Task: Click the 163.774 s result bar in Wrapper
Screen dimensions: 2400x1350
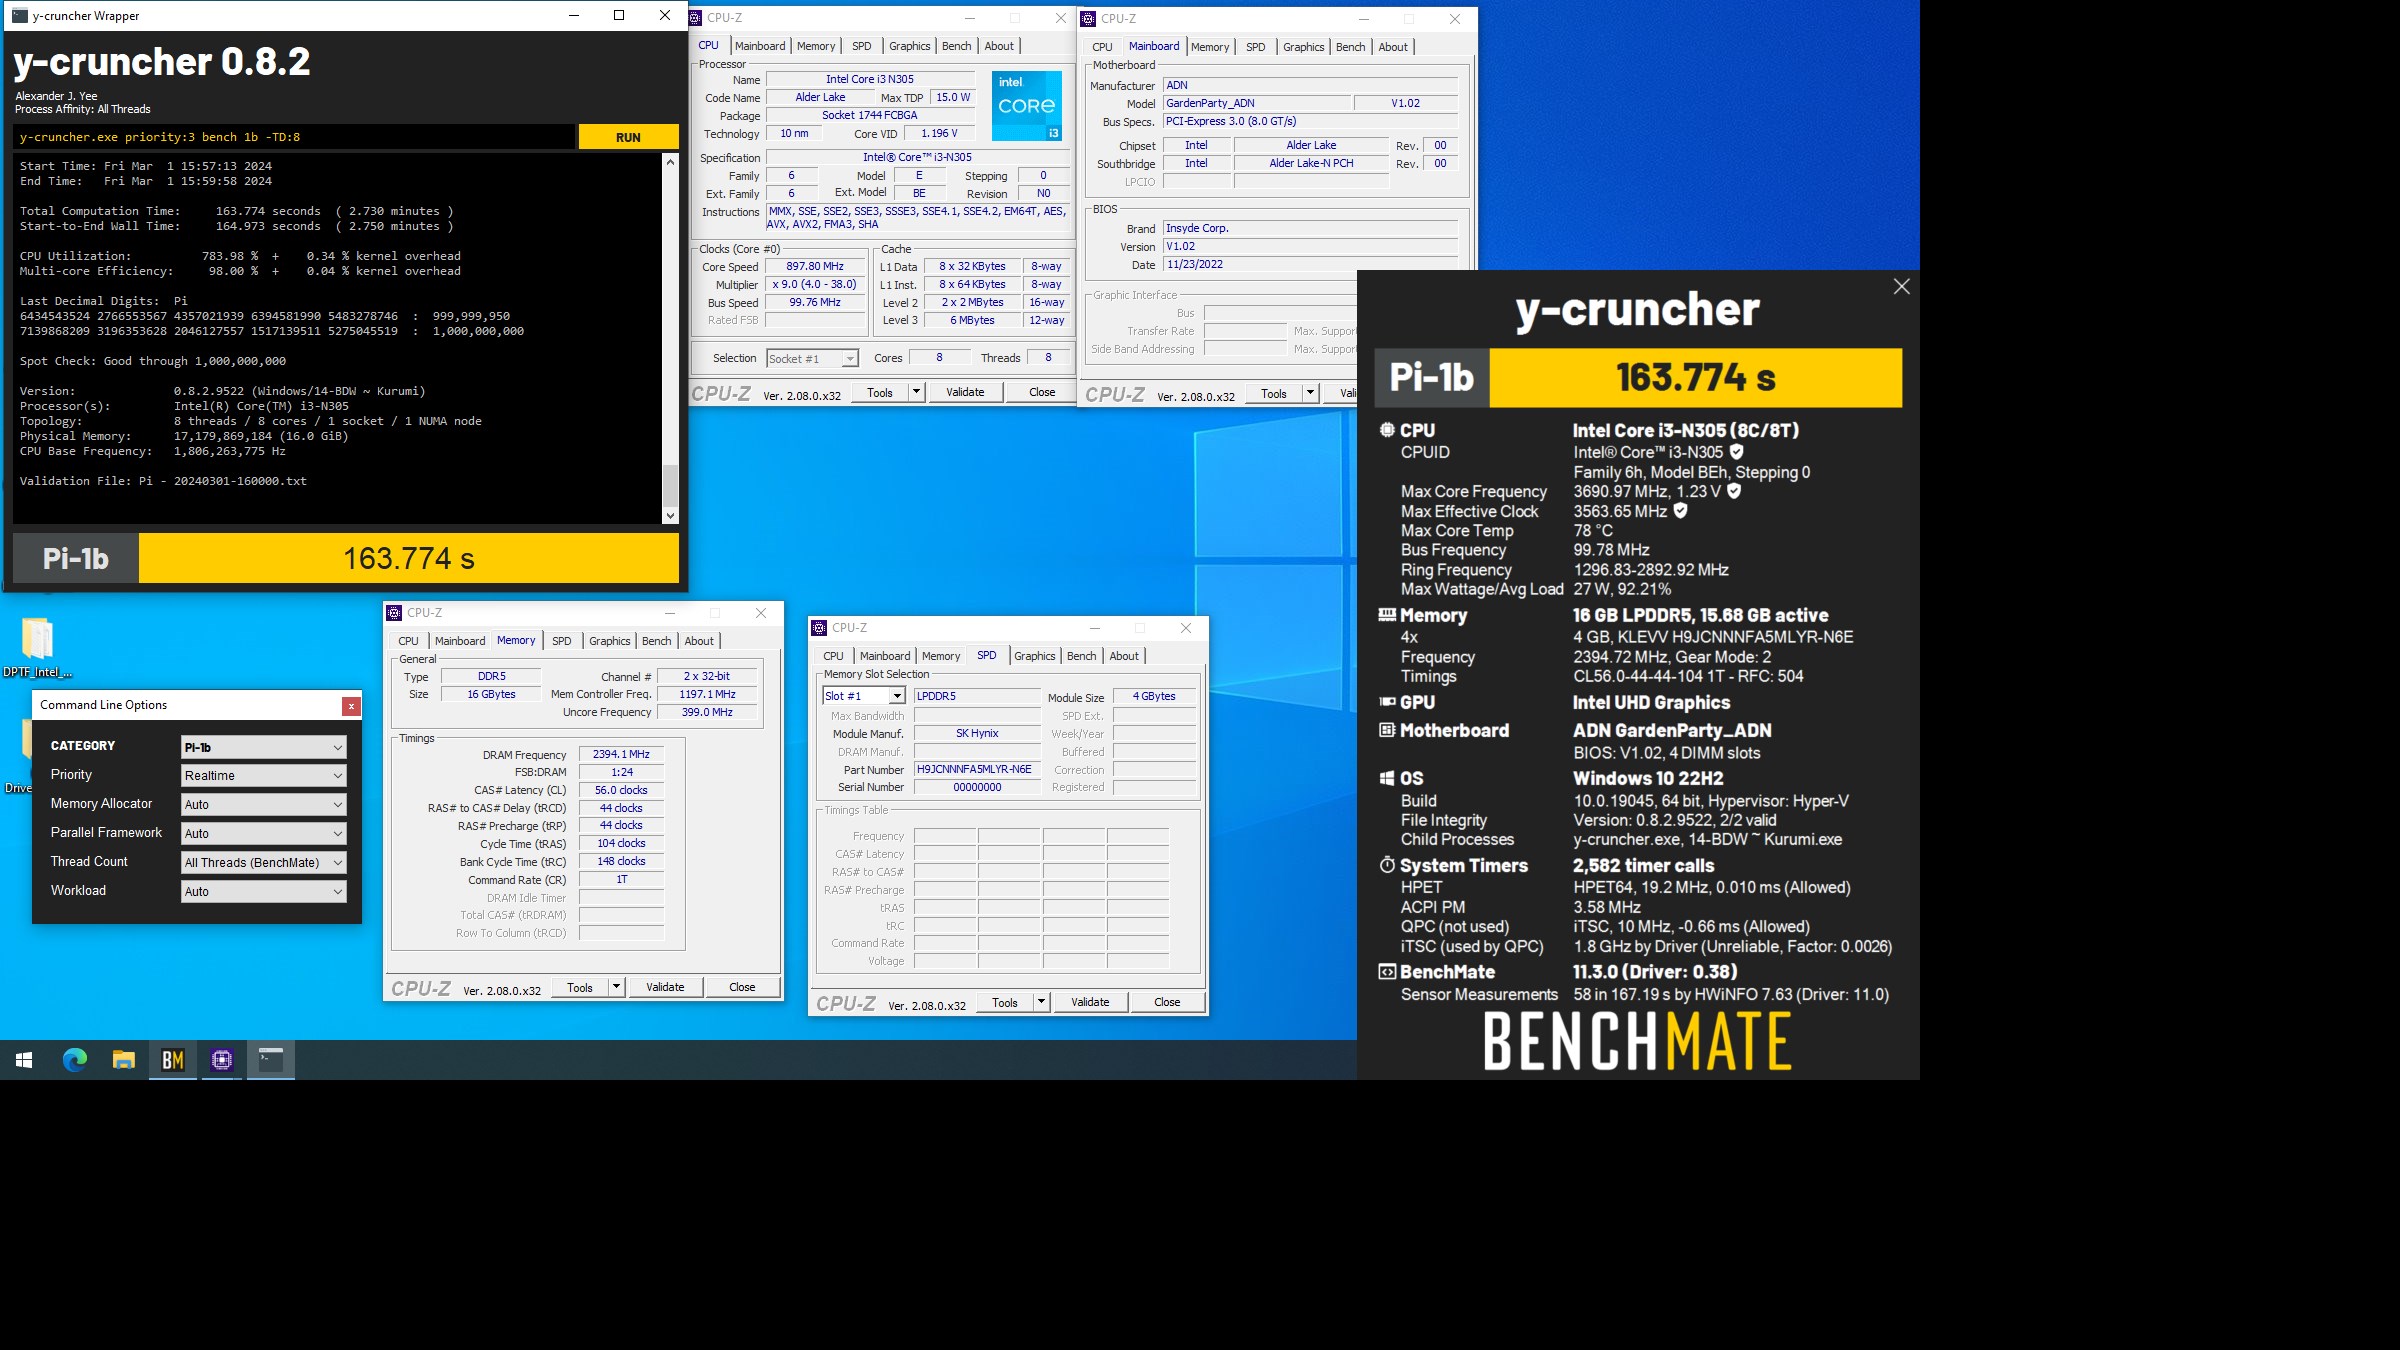Action: 408,558
